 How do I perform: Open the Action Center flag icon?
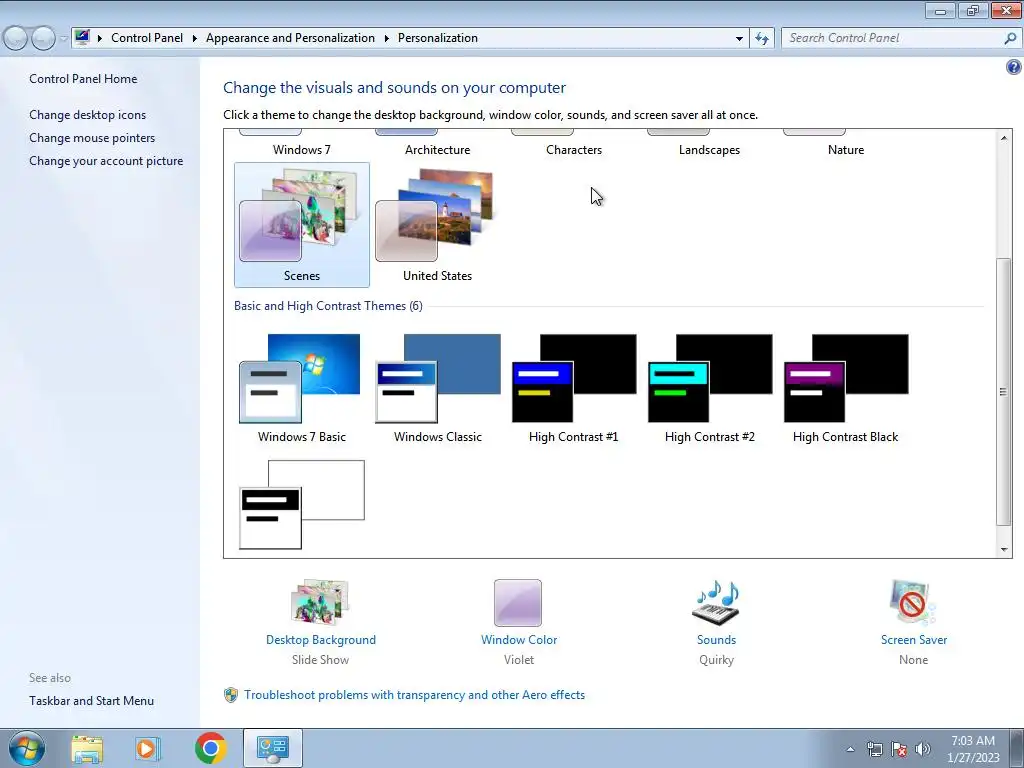pos(899,749)
